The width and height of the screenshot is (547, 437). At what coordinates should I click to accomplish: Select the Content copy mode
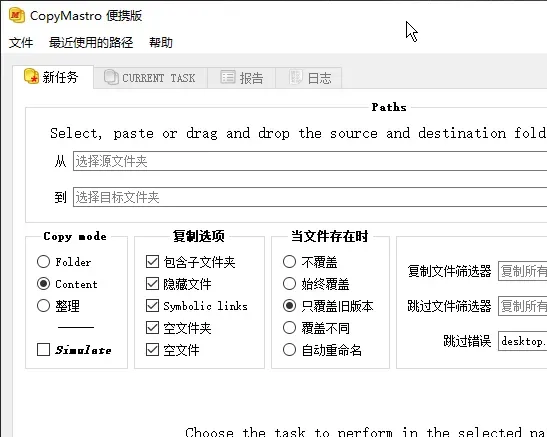tap(67, 284)
